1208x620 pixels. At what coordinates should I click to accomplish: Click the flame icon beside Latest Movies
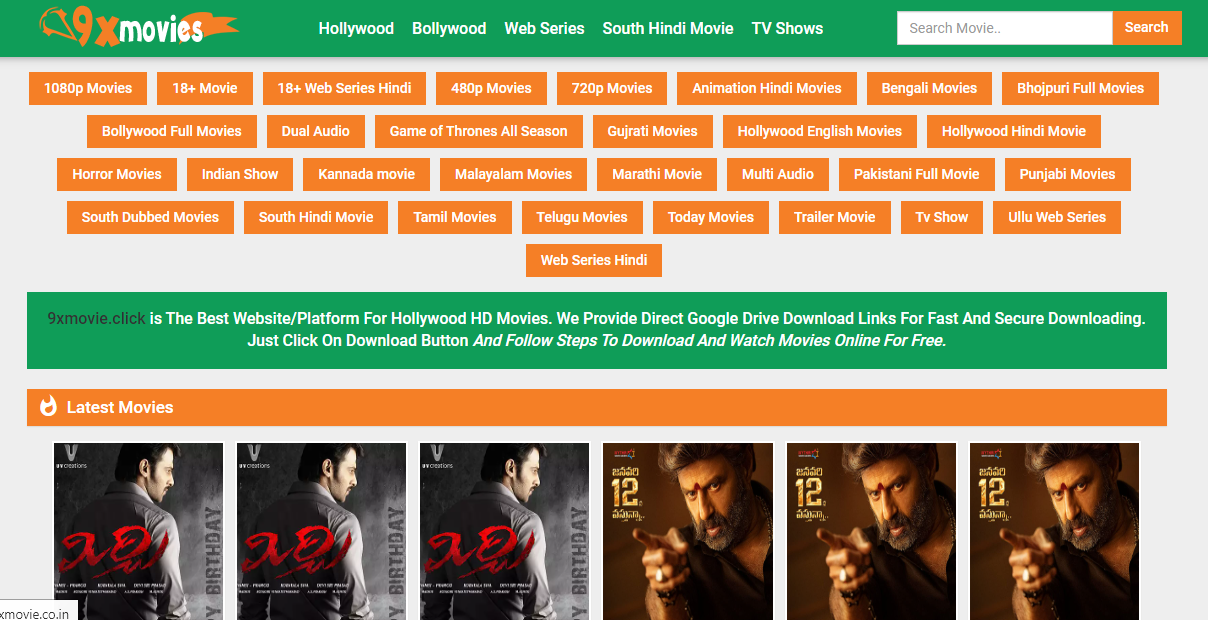point(48,406)
